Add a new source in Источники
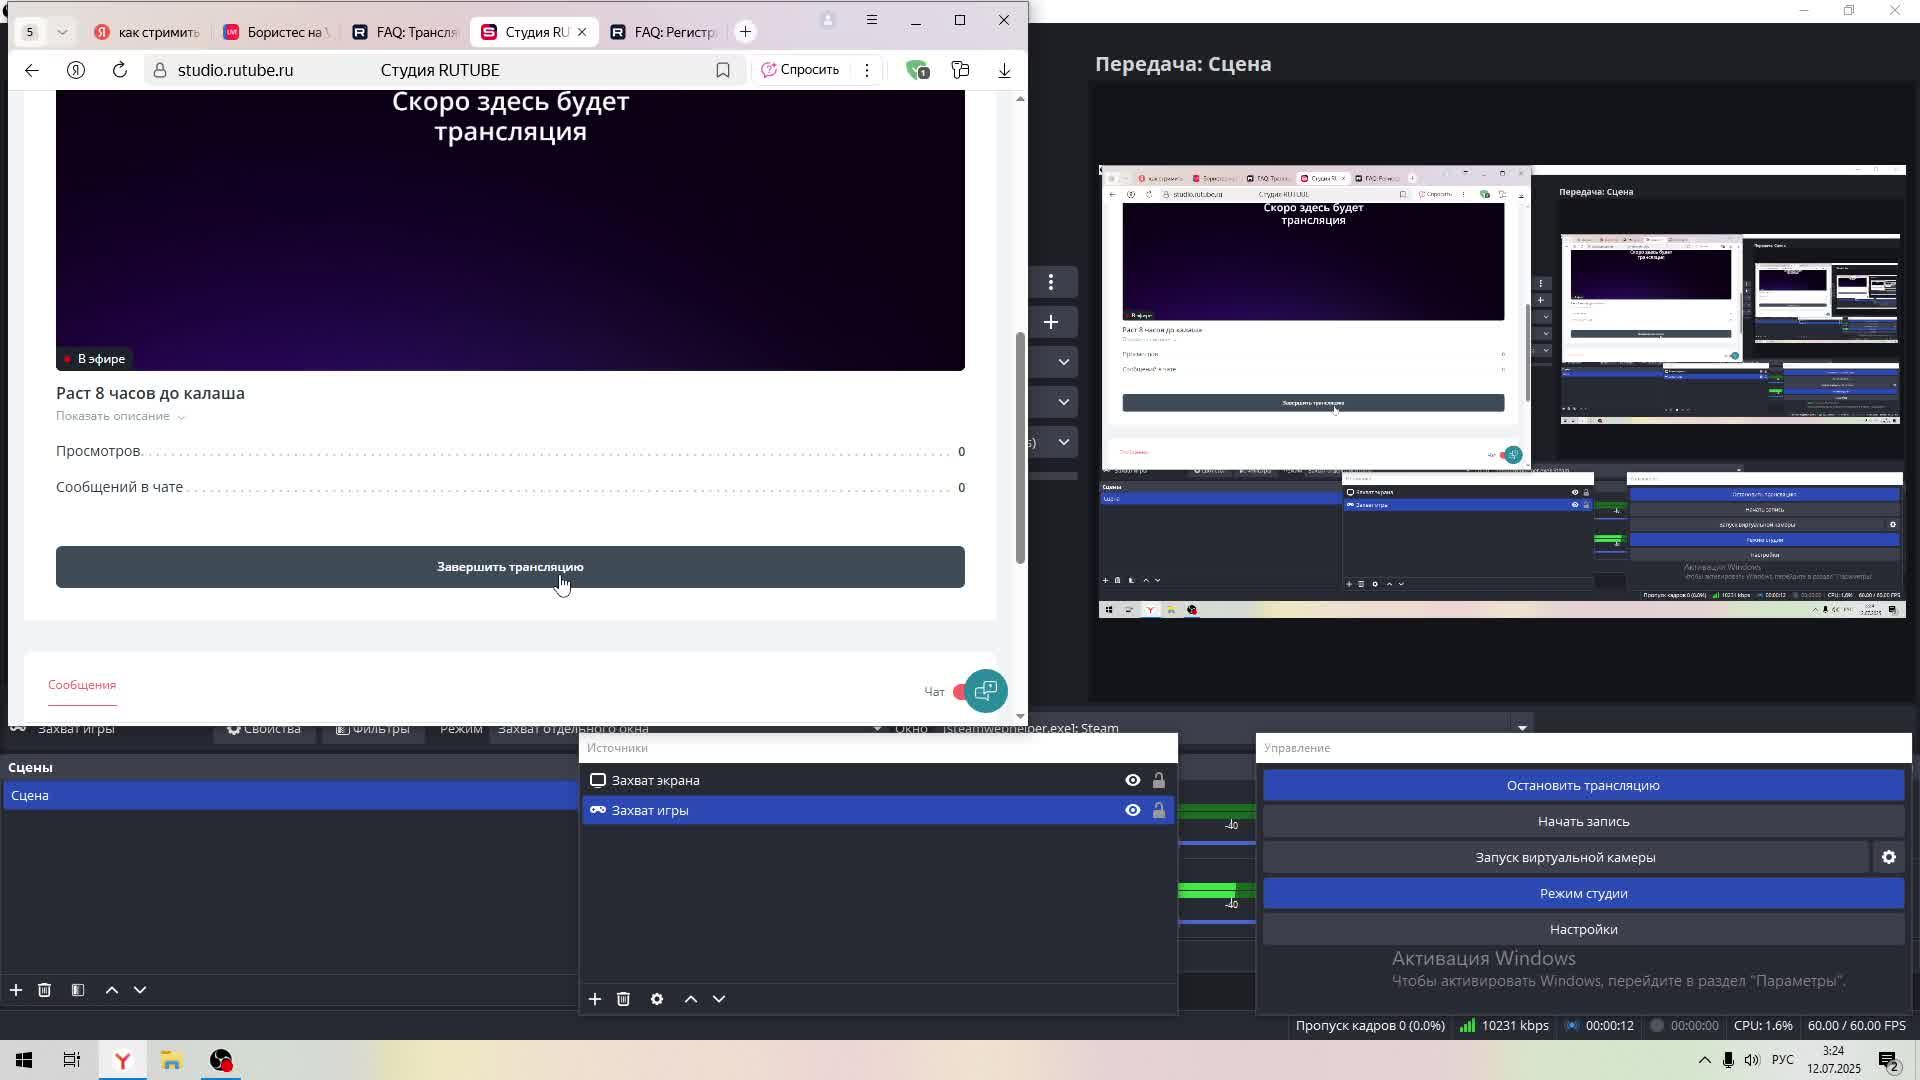This screenshot has height=1080, width=1920. coord(595,999)
